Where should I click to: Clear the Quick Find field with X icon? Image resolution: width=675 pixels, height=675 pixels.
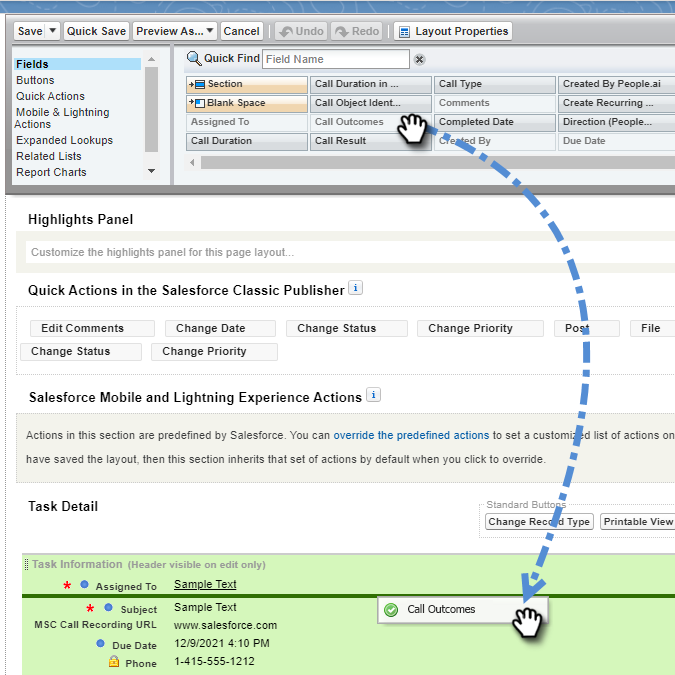(419, 59)
